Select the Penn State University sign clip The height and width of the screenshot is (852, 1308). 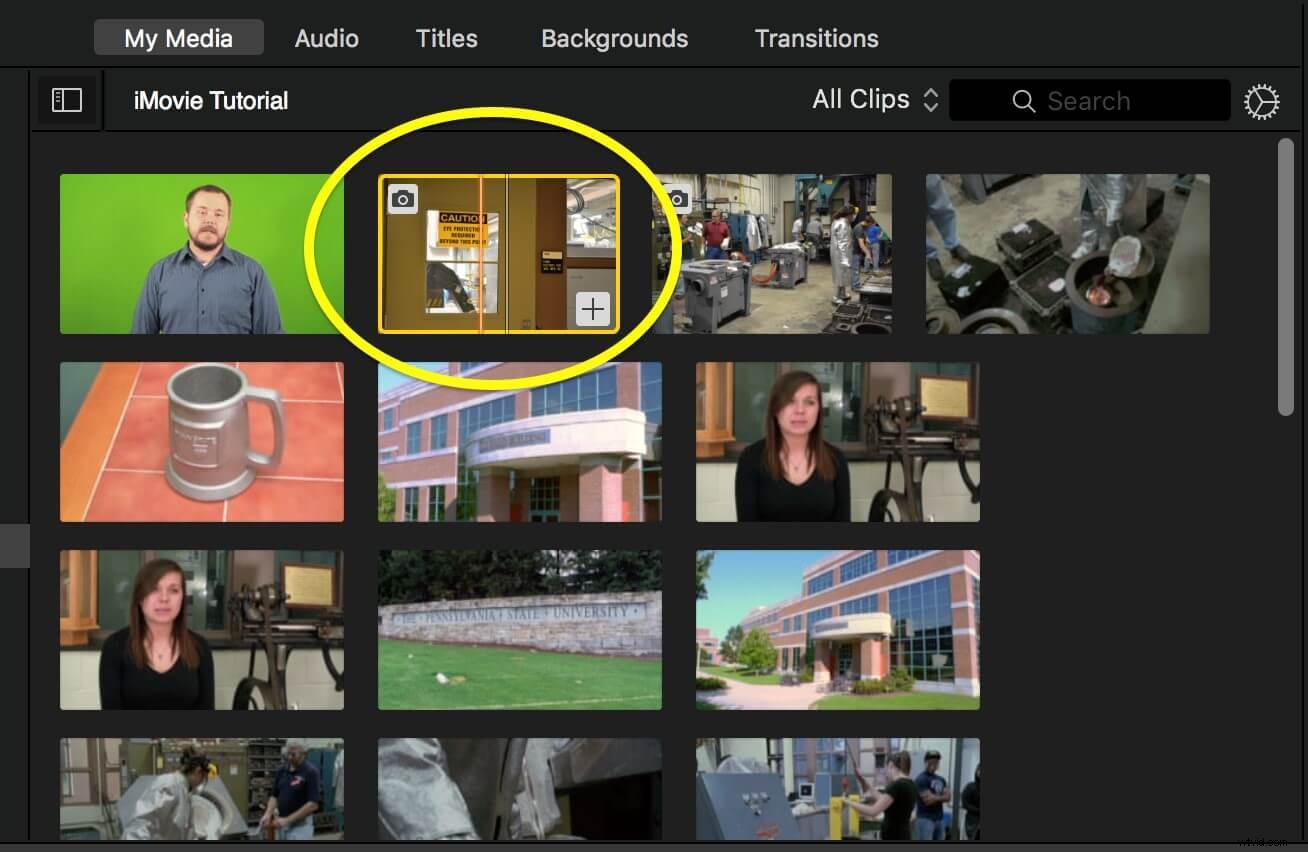point(519,630)
